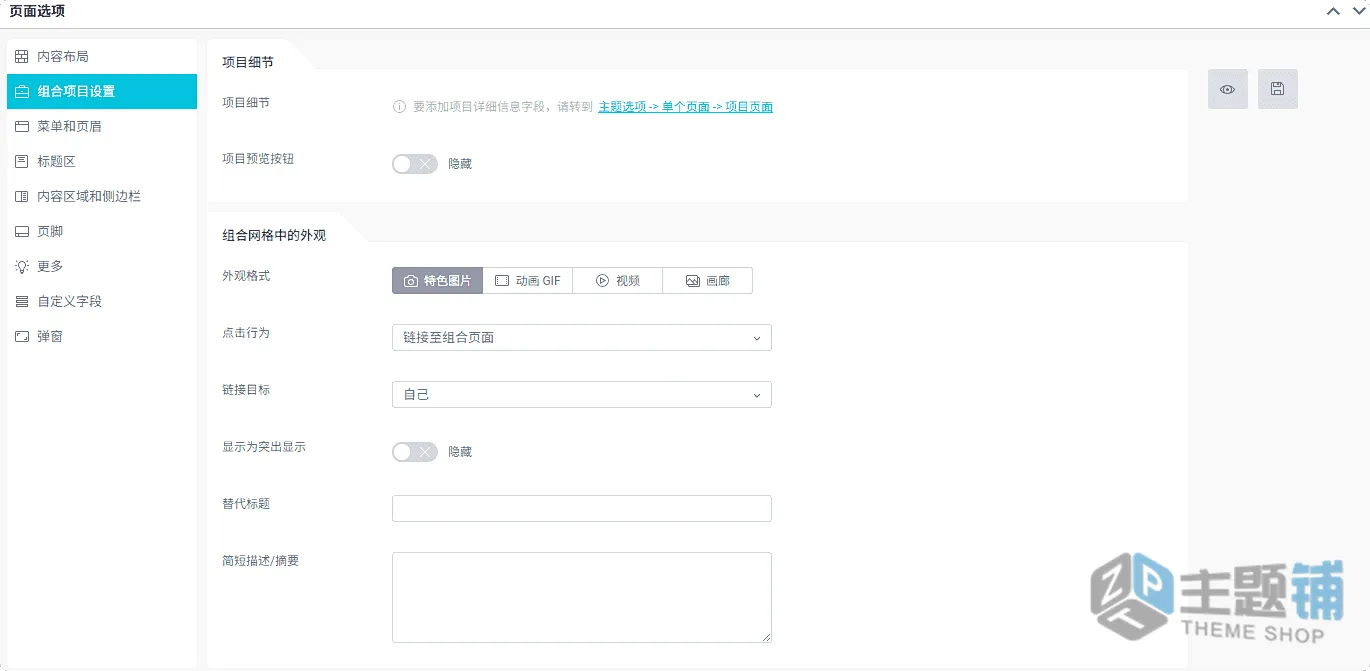Open the 标题区 section
1370x671 pixels.
click(x=102, y=162)
